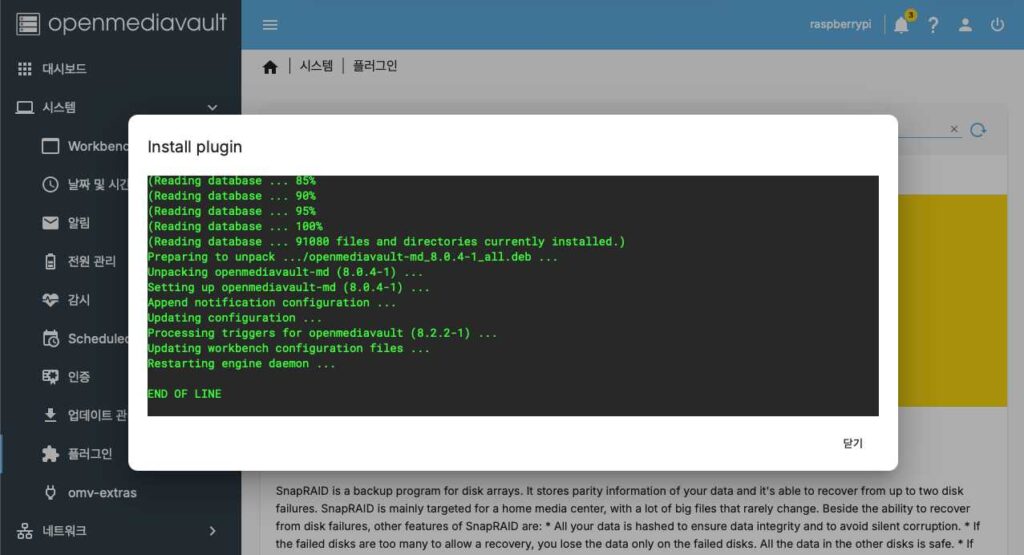Open 업데이트 관리 in the sidebar
The height and width of the screenshot is (555, 1024).
click(x=98, y=416)
